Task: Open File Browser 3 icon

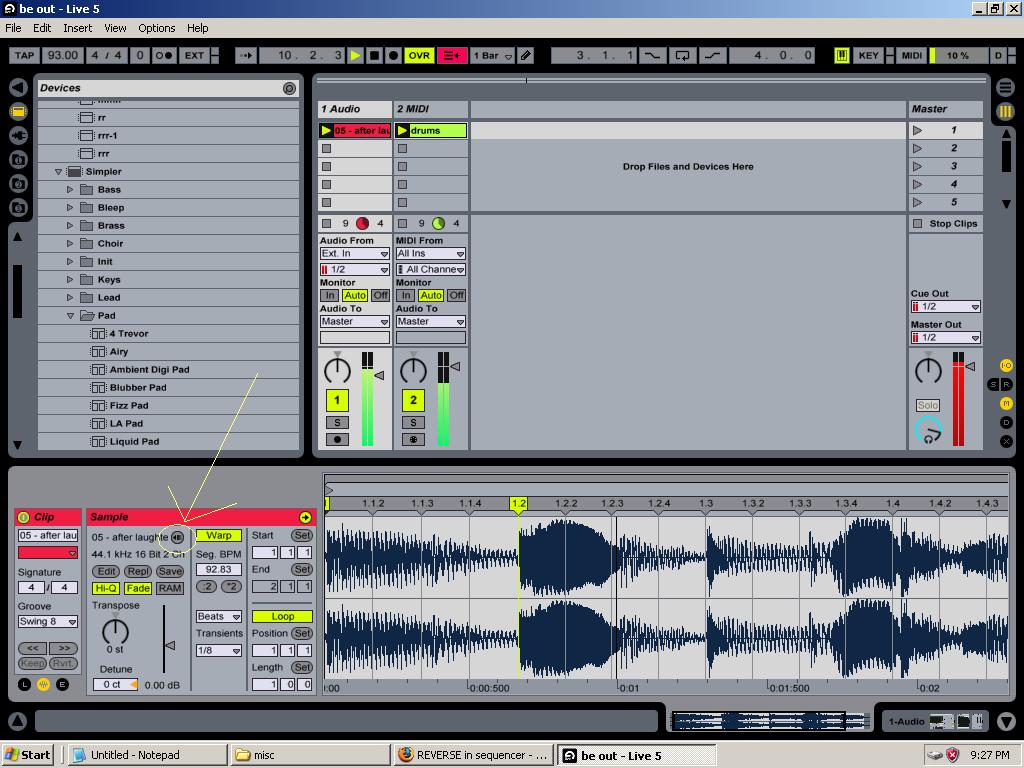Action: (18, 208)
